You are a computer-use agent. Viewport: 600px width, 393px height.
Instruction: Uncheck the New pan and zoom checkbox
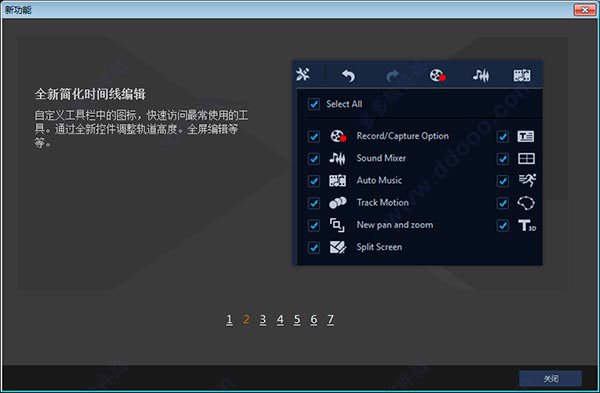point(314,225)
